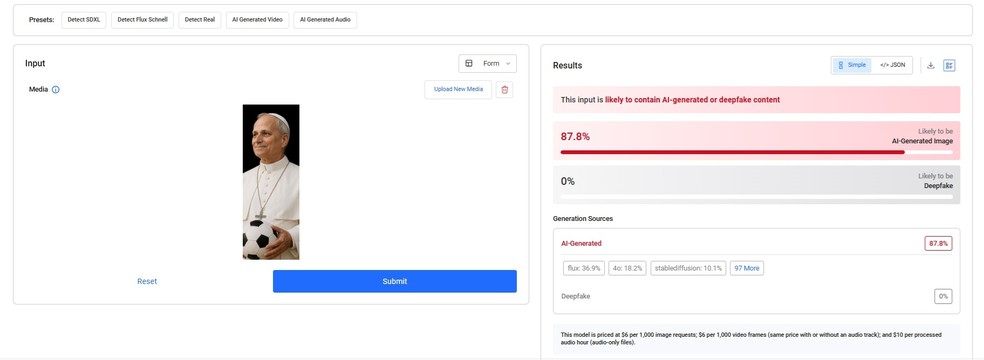The image size is (984, 360).
Task: Click the flux: 36.9% source tag
Action: pos(584,268)
